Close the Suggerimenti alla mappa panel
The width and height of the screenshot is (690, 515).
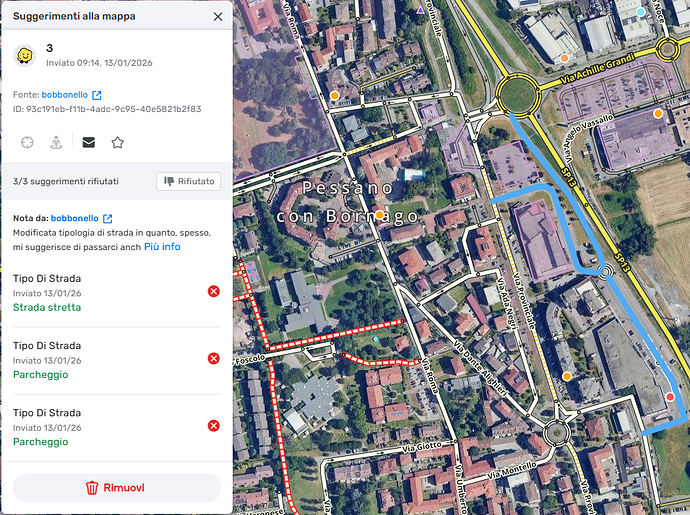tap(218, 17)
